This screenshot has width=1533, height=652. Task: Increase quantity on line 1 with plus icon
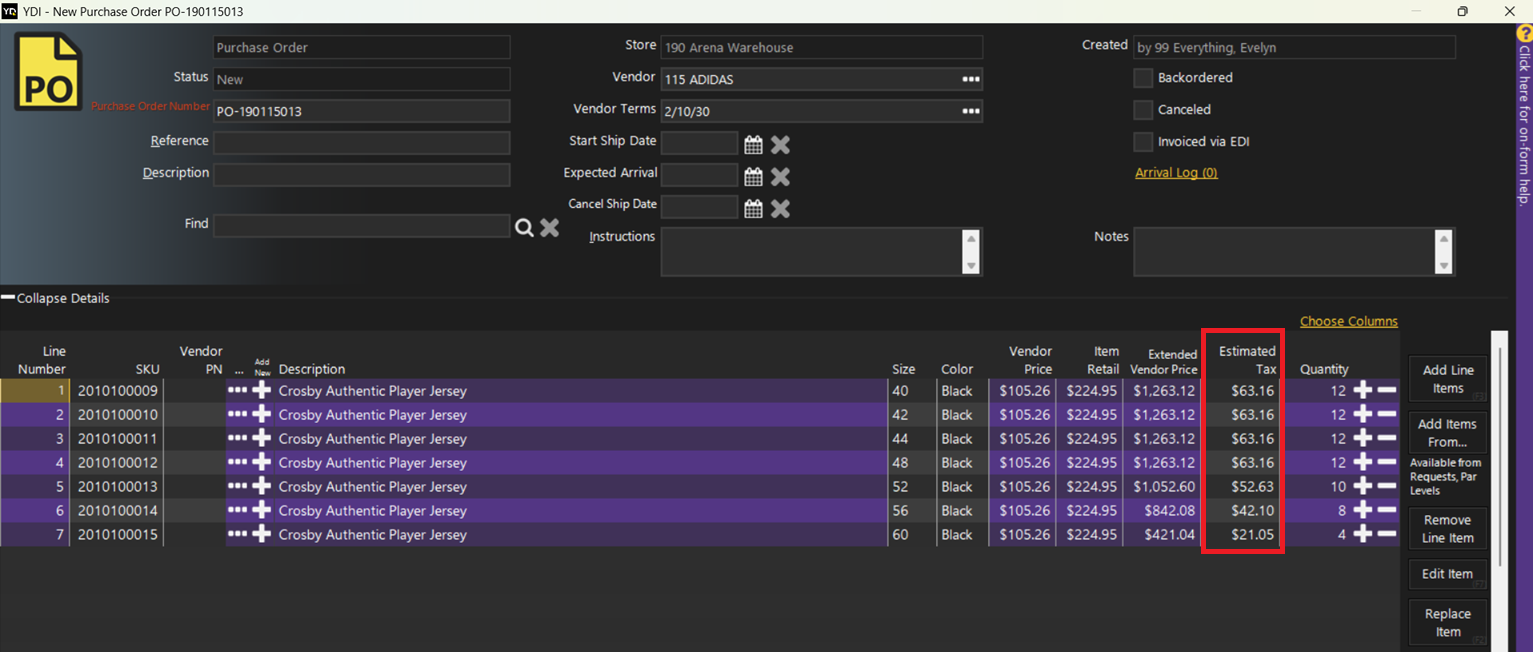click(1362, 391)
